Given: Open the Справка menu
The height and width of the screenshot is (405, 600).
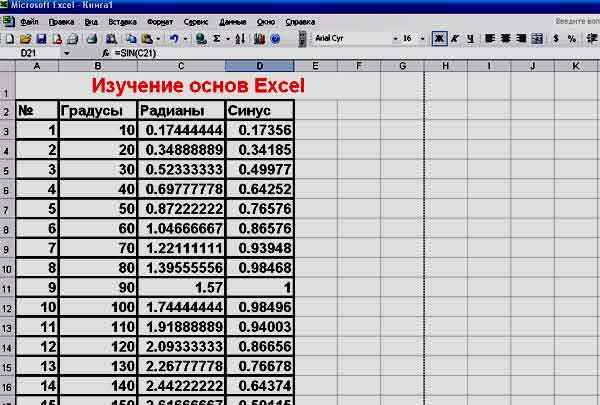Looking at the screenshot, I should click(300, 22).
